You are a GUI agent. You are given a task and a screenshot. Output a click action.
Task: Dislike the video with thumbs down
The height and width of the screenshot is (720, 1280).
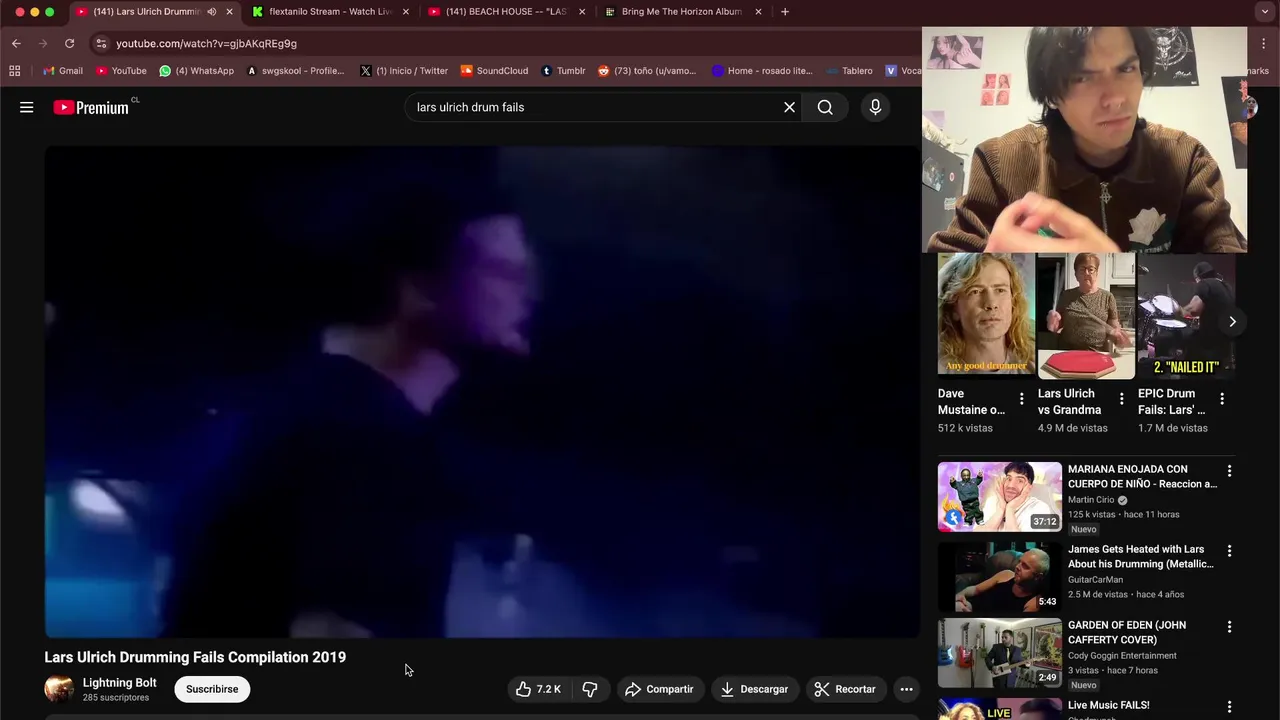[x=590, y=689]
